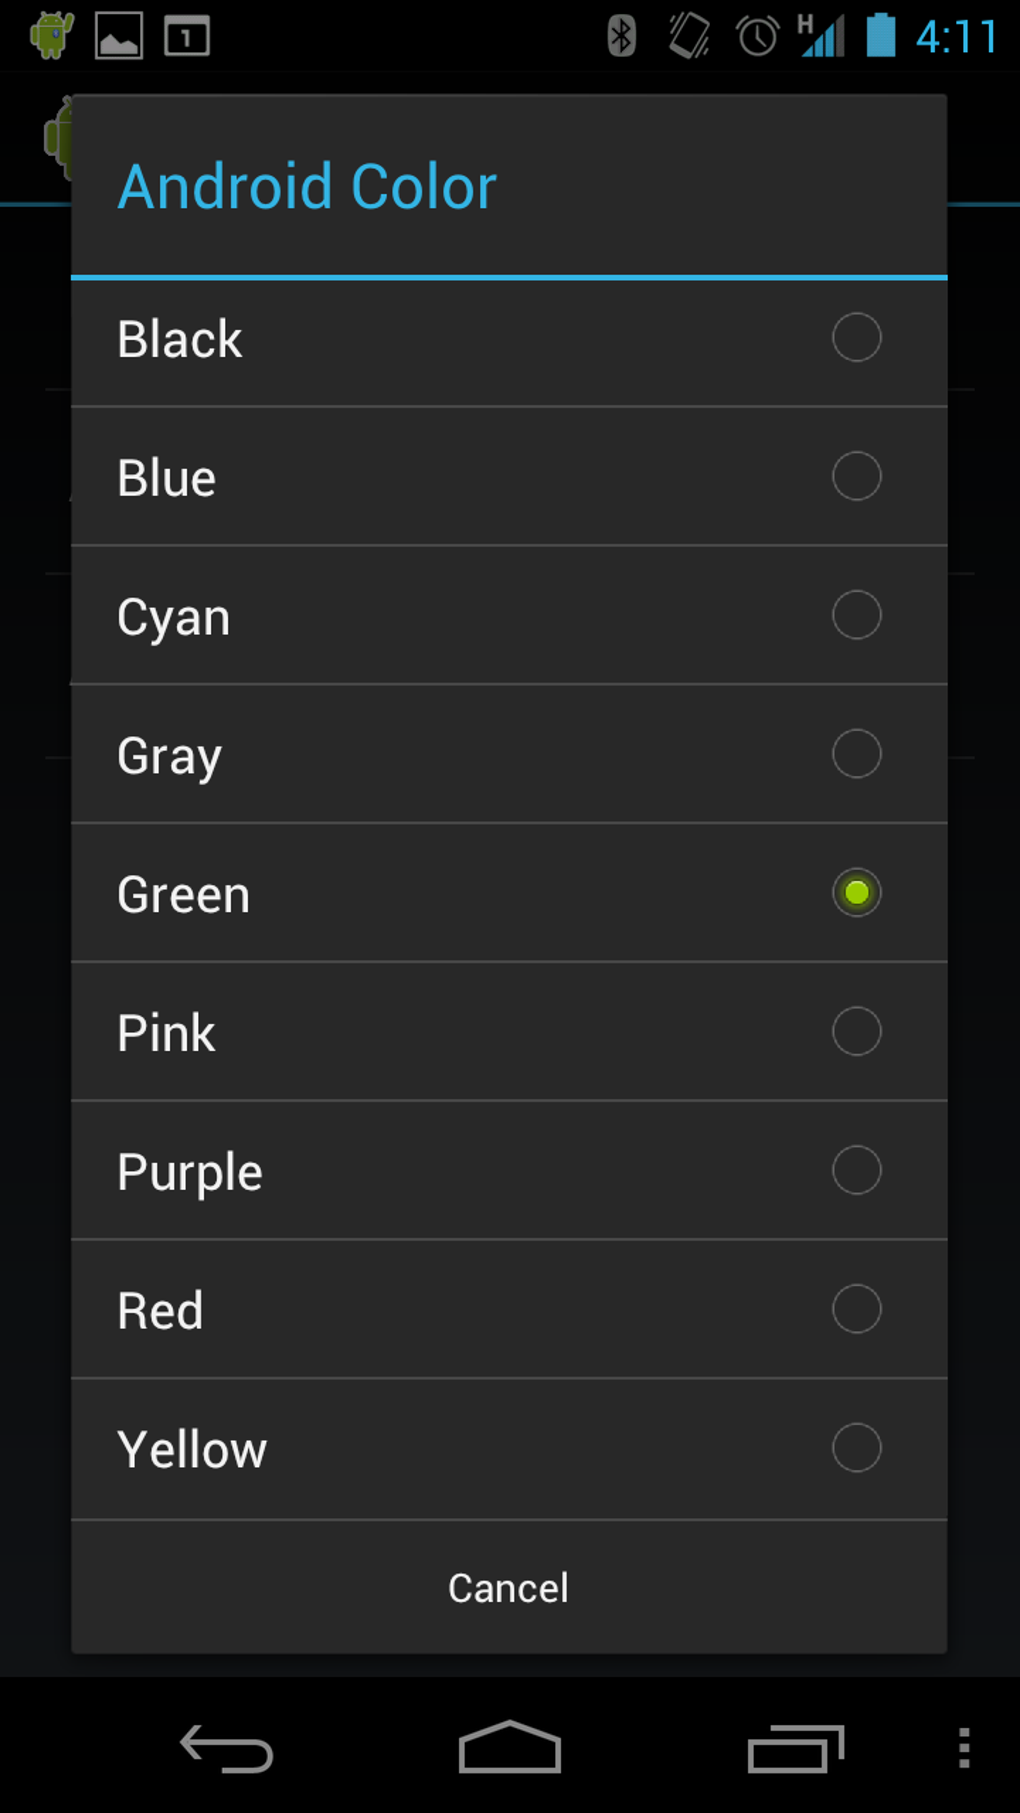Tap the alarm clock status icon
The image size is (1020, 1813).
[x=757, y=36]
